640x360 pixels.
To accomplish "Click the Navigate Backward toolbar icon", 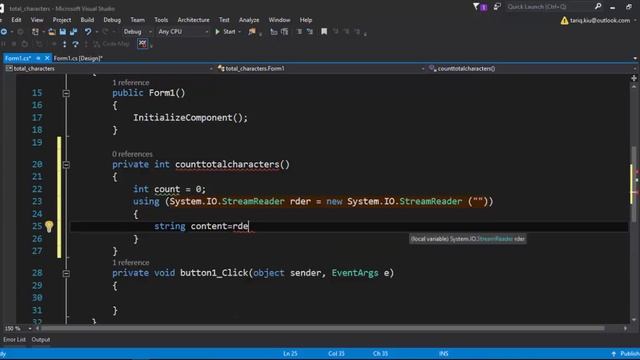I will [4, 31].
